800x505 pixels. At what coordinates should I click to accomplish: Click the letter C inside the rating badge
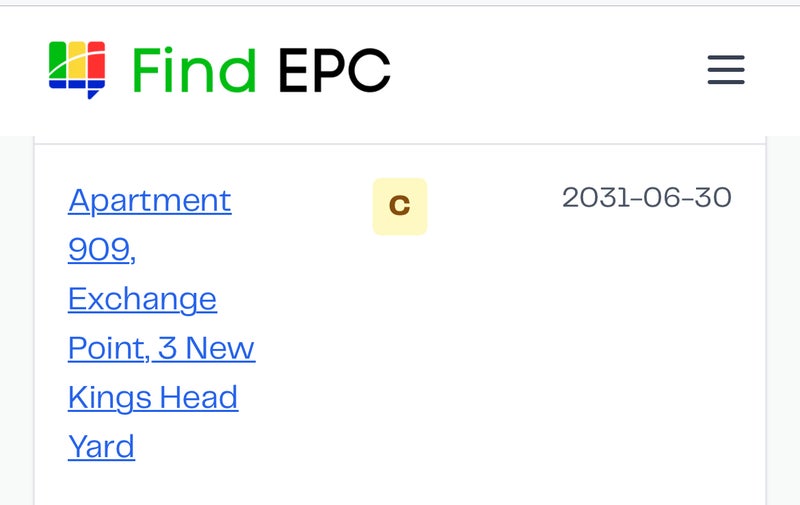point(399,206)
